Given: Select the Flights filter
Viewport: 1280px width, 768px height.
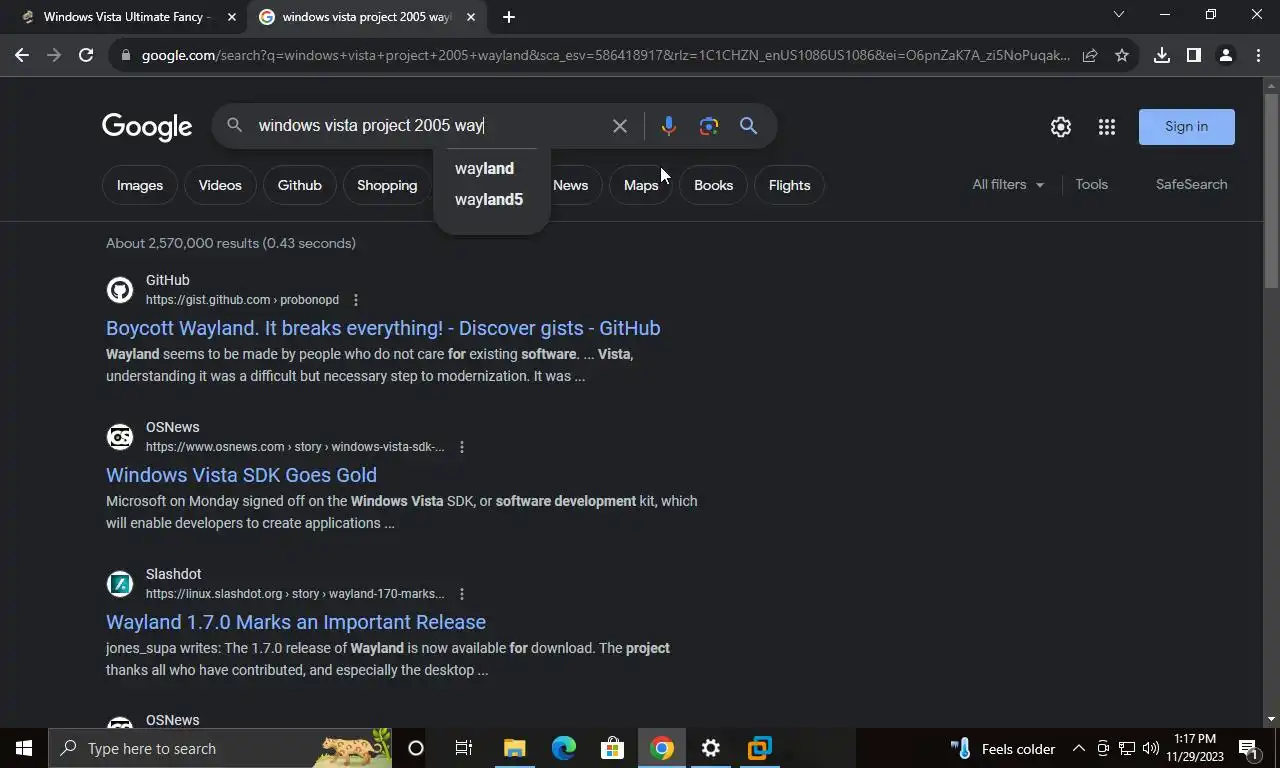Looking at the screenshot, I should tap(789, 185).
